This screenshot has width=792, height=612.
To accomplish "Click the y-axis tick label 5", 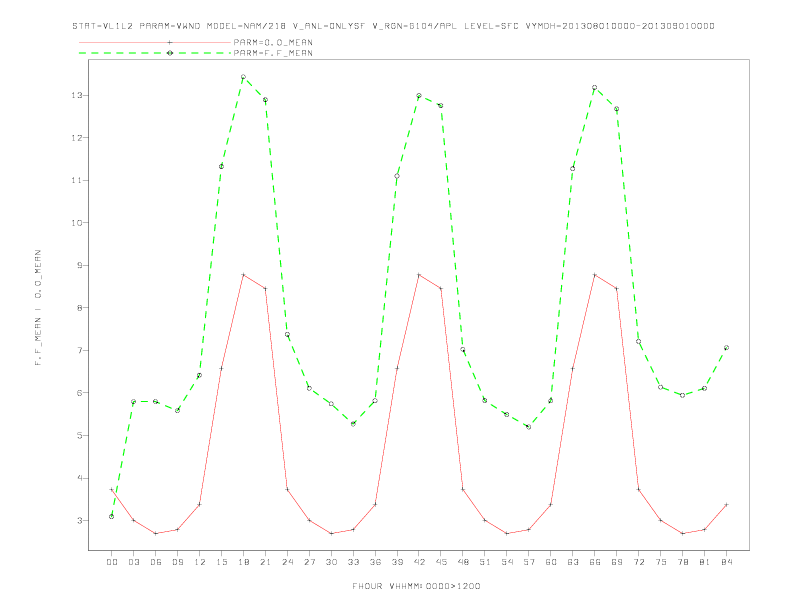I will tap(80, 435).
